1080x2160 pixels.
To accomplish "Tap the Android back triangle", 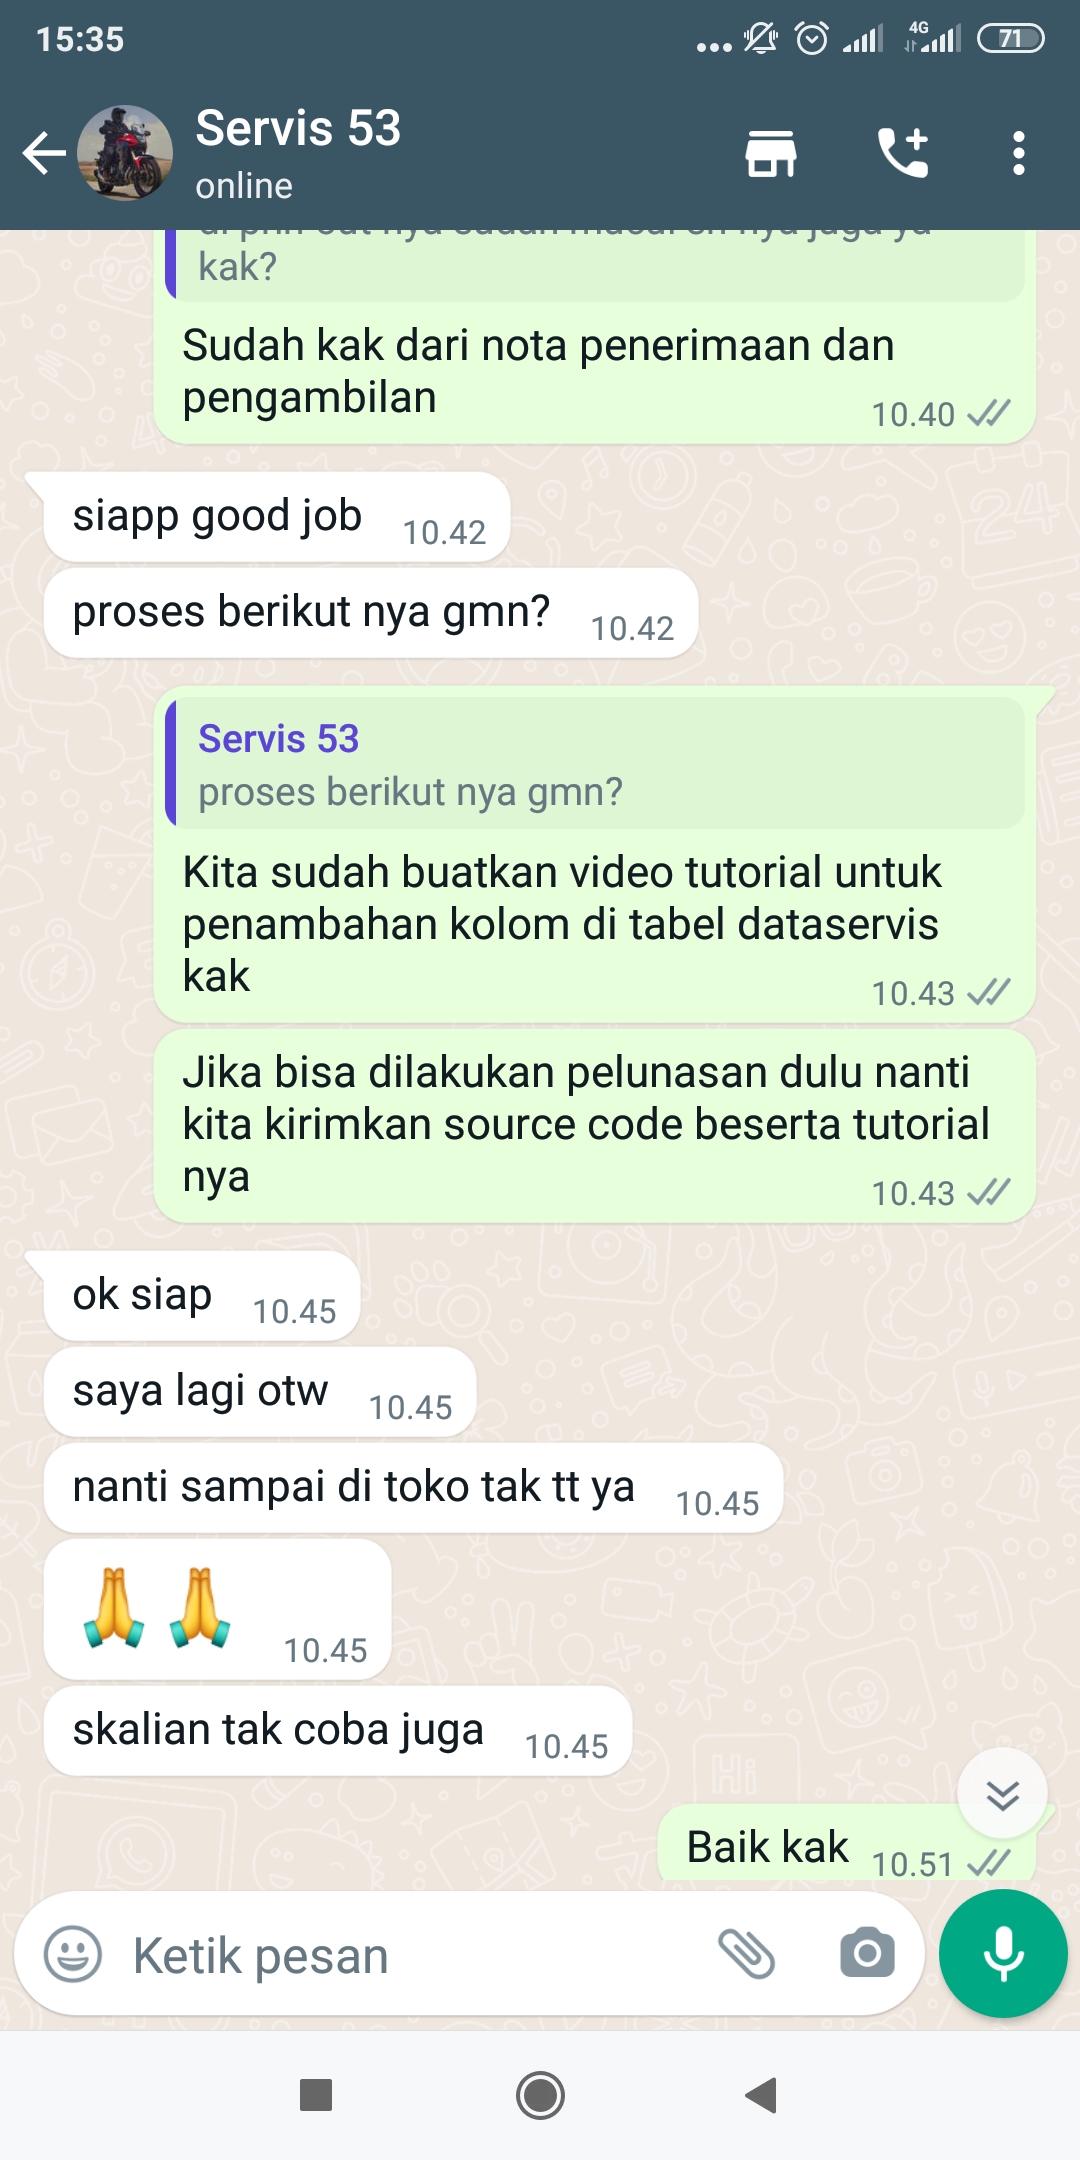I will pos(762,2095).
